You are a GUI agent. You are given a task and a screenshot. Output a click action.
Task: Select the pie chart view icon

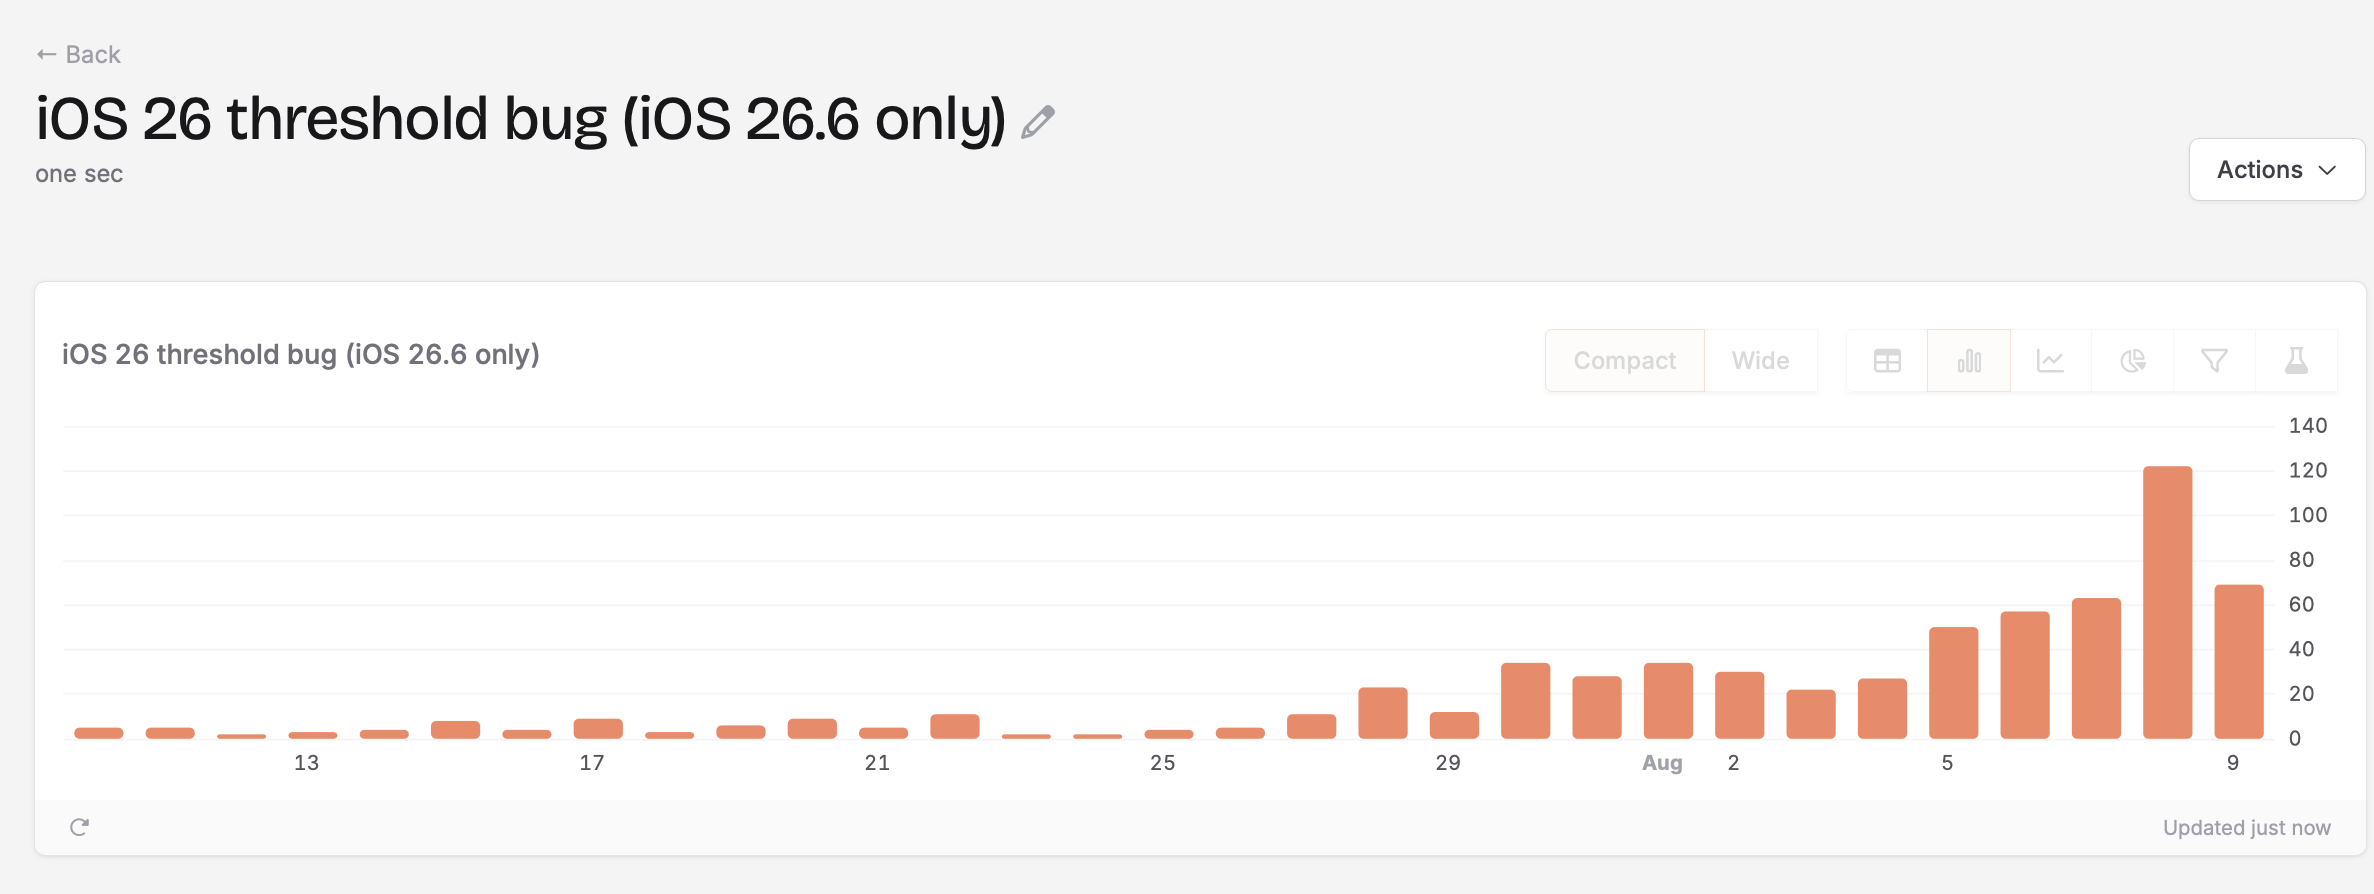coord(2133,361)
